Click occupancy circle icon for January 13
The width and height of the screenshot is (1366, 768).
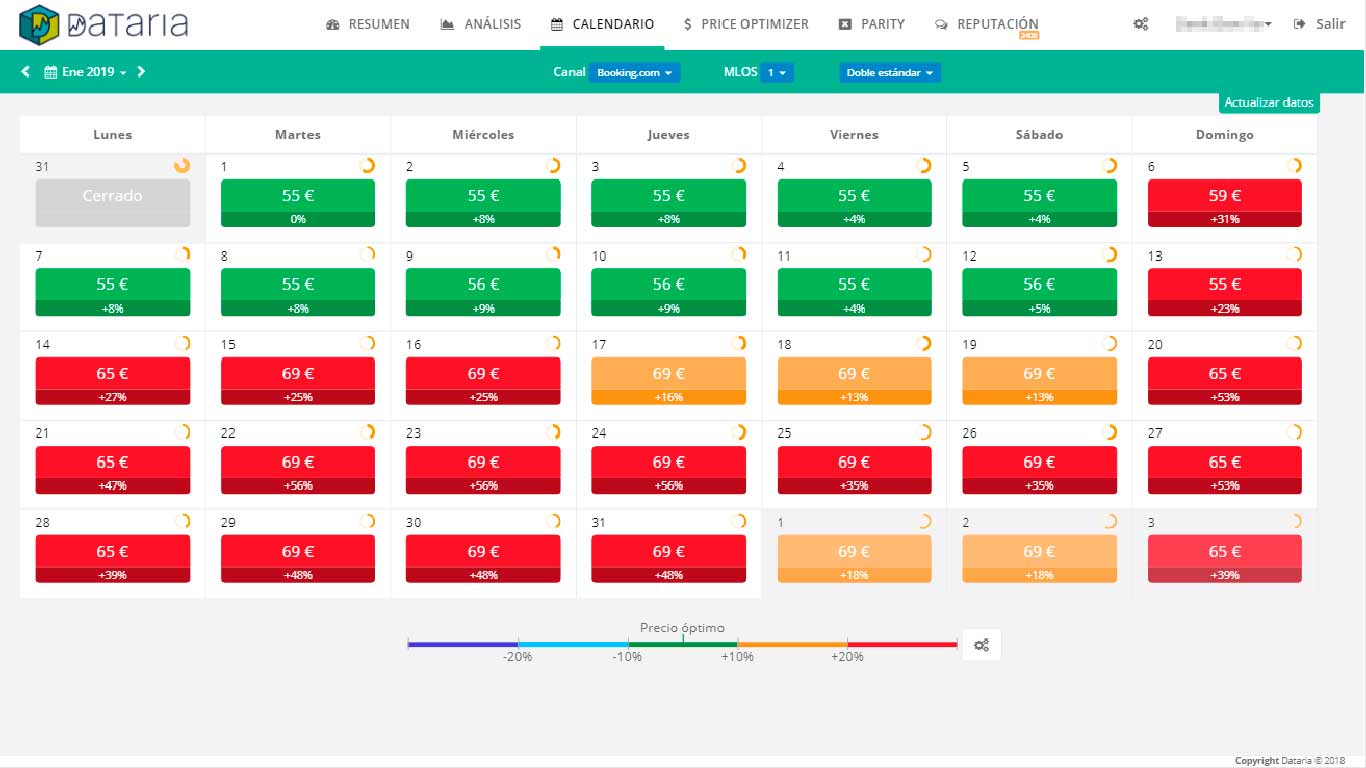click(1294, 255)
